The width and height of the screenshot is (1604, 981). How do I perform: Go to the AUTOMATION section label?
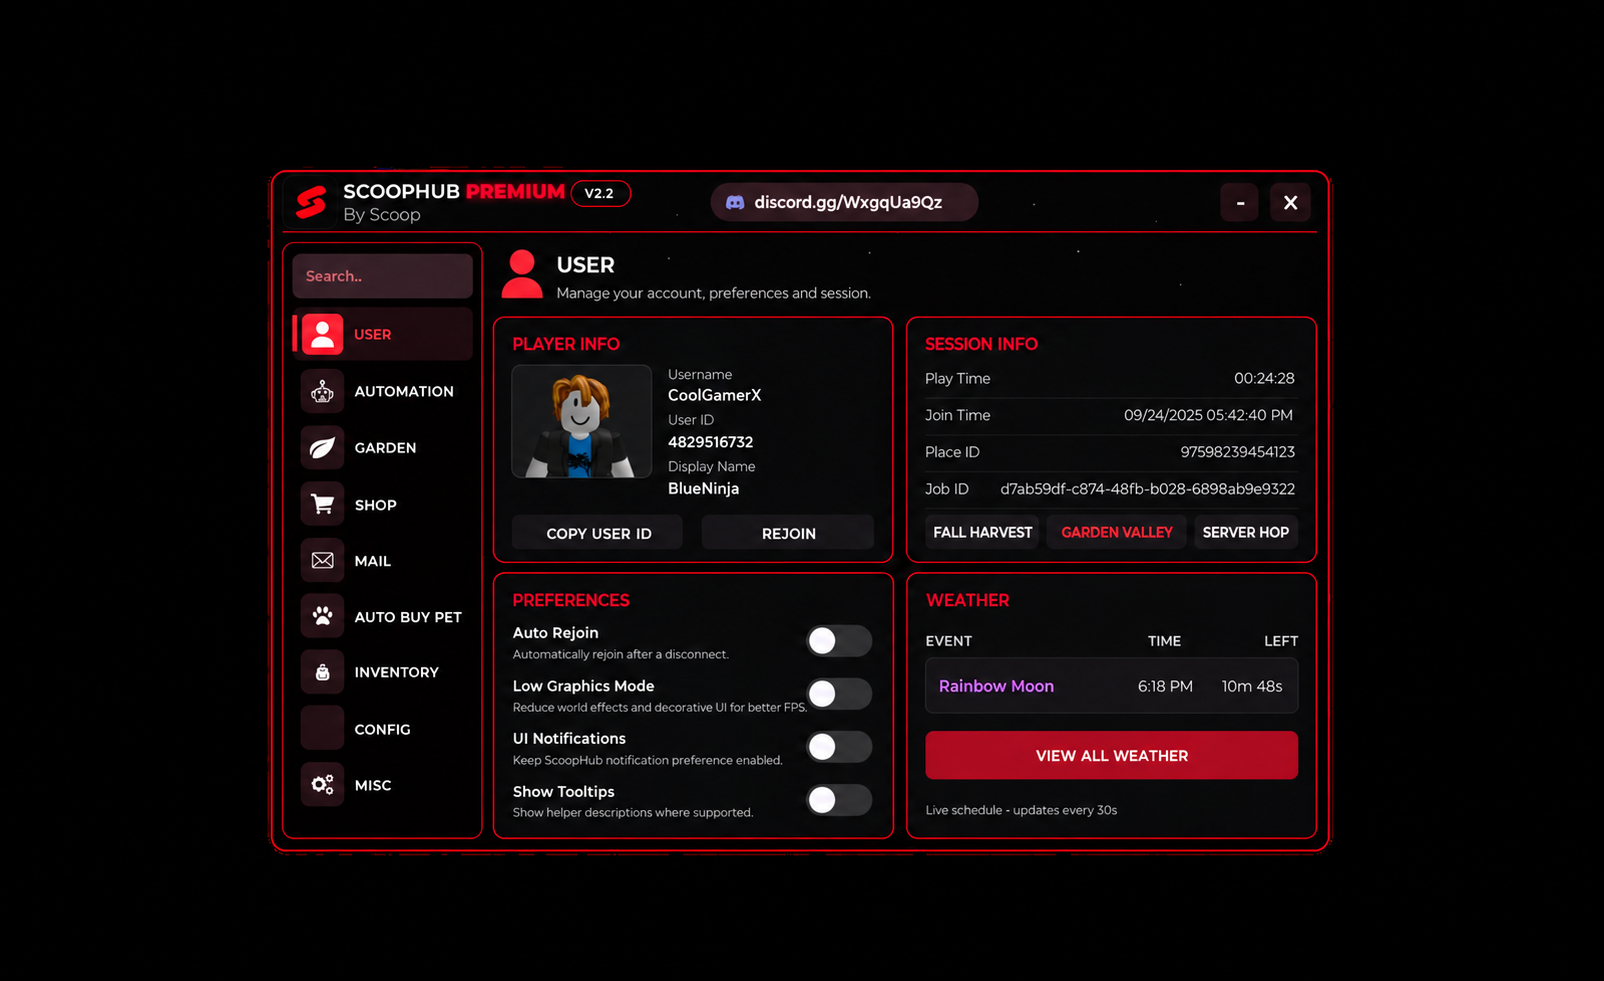coord(404,391)
